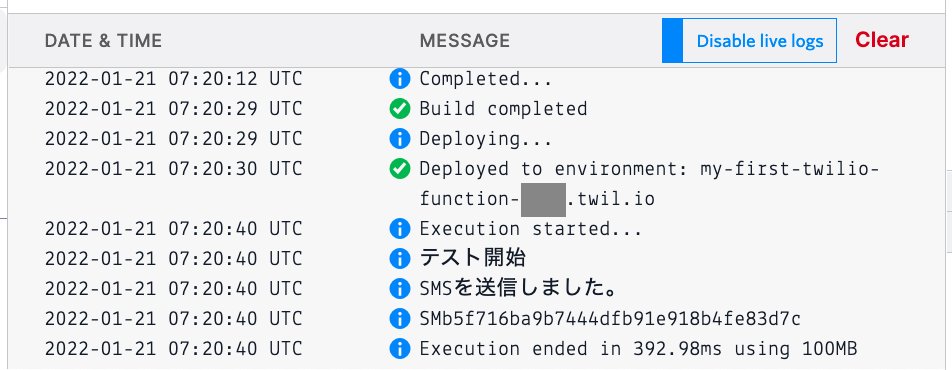Click the info icon beside Completed... message
Screen dimensions: 952x370
pyautogui.click(x=399, y=78)
